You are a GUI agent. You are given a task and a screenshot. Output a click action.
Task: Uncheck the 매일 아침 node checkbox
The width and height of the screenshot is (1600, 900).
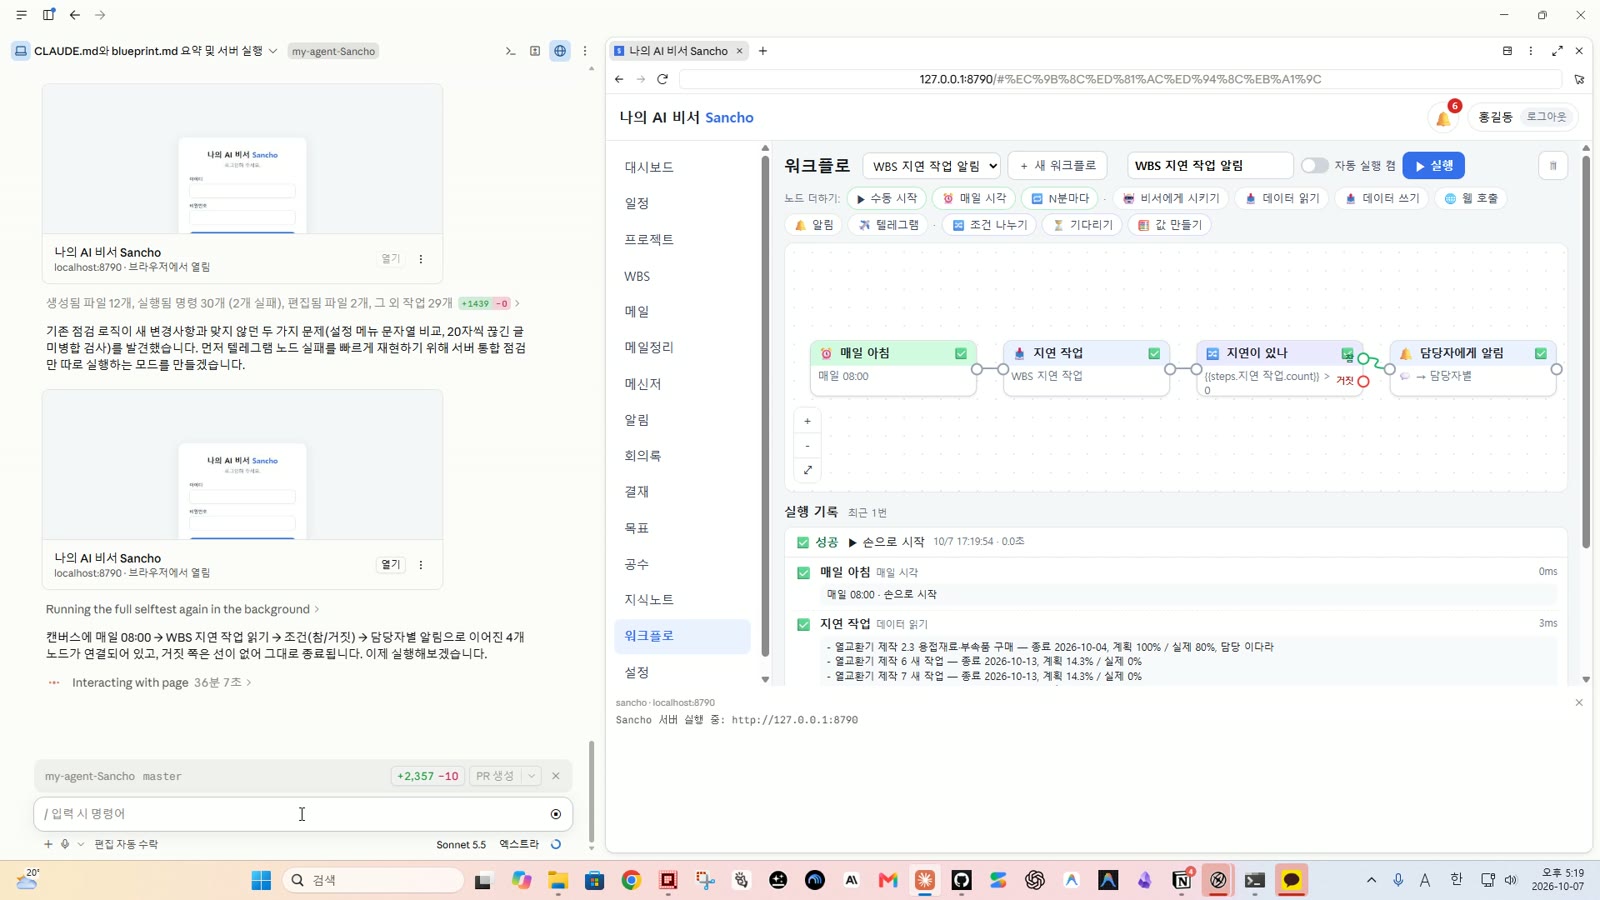tap(961, 353)
